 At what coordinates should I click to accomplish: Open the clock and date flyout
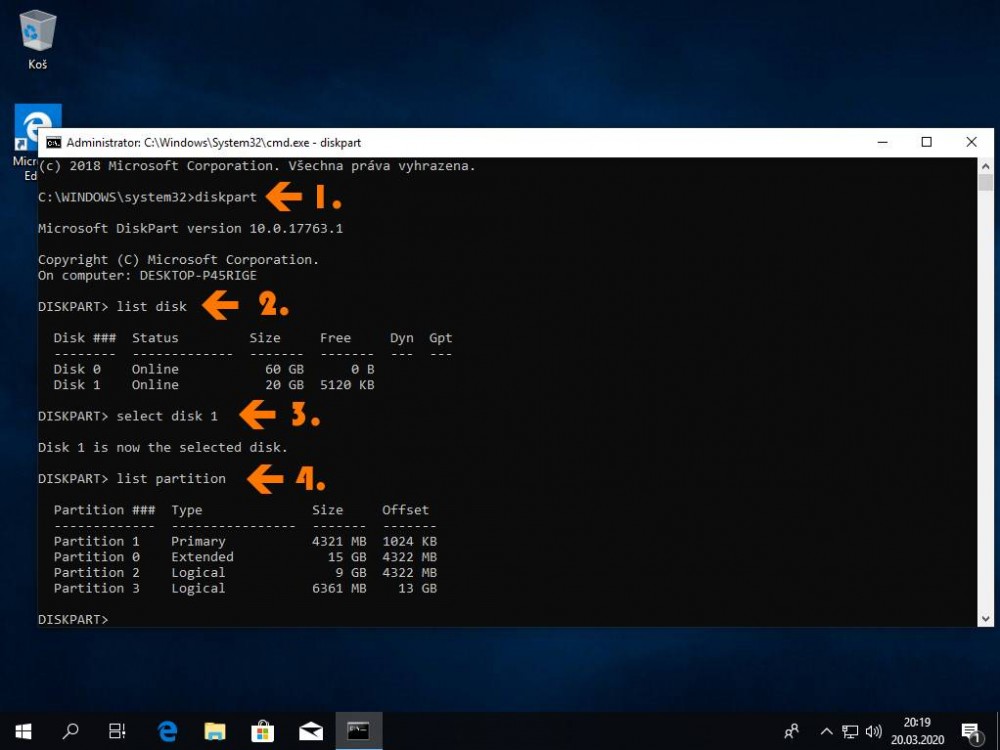(915, 731)
